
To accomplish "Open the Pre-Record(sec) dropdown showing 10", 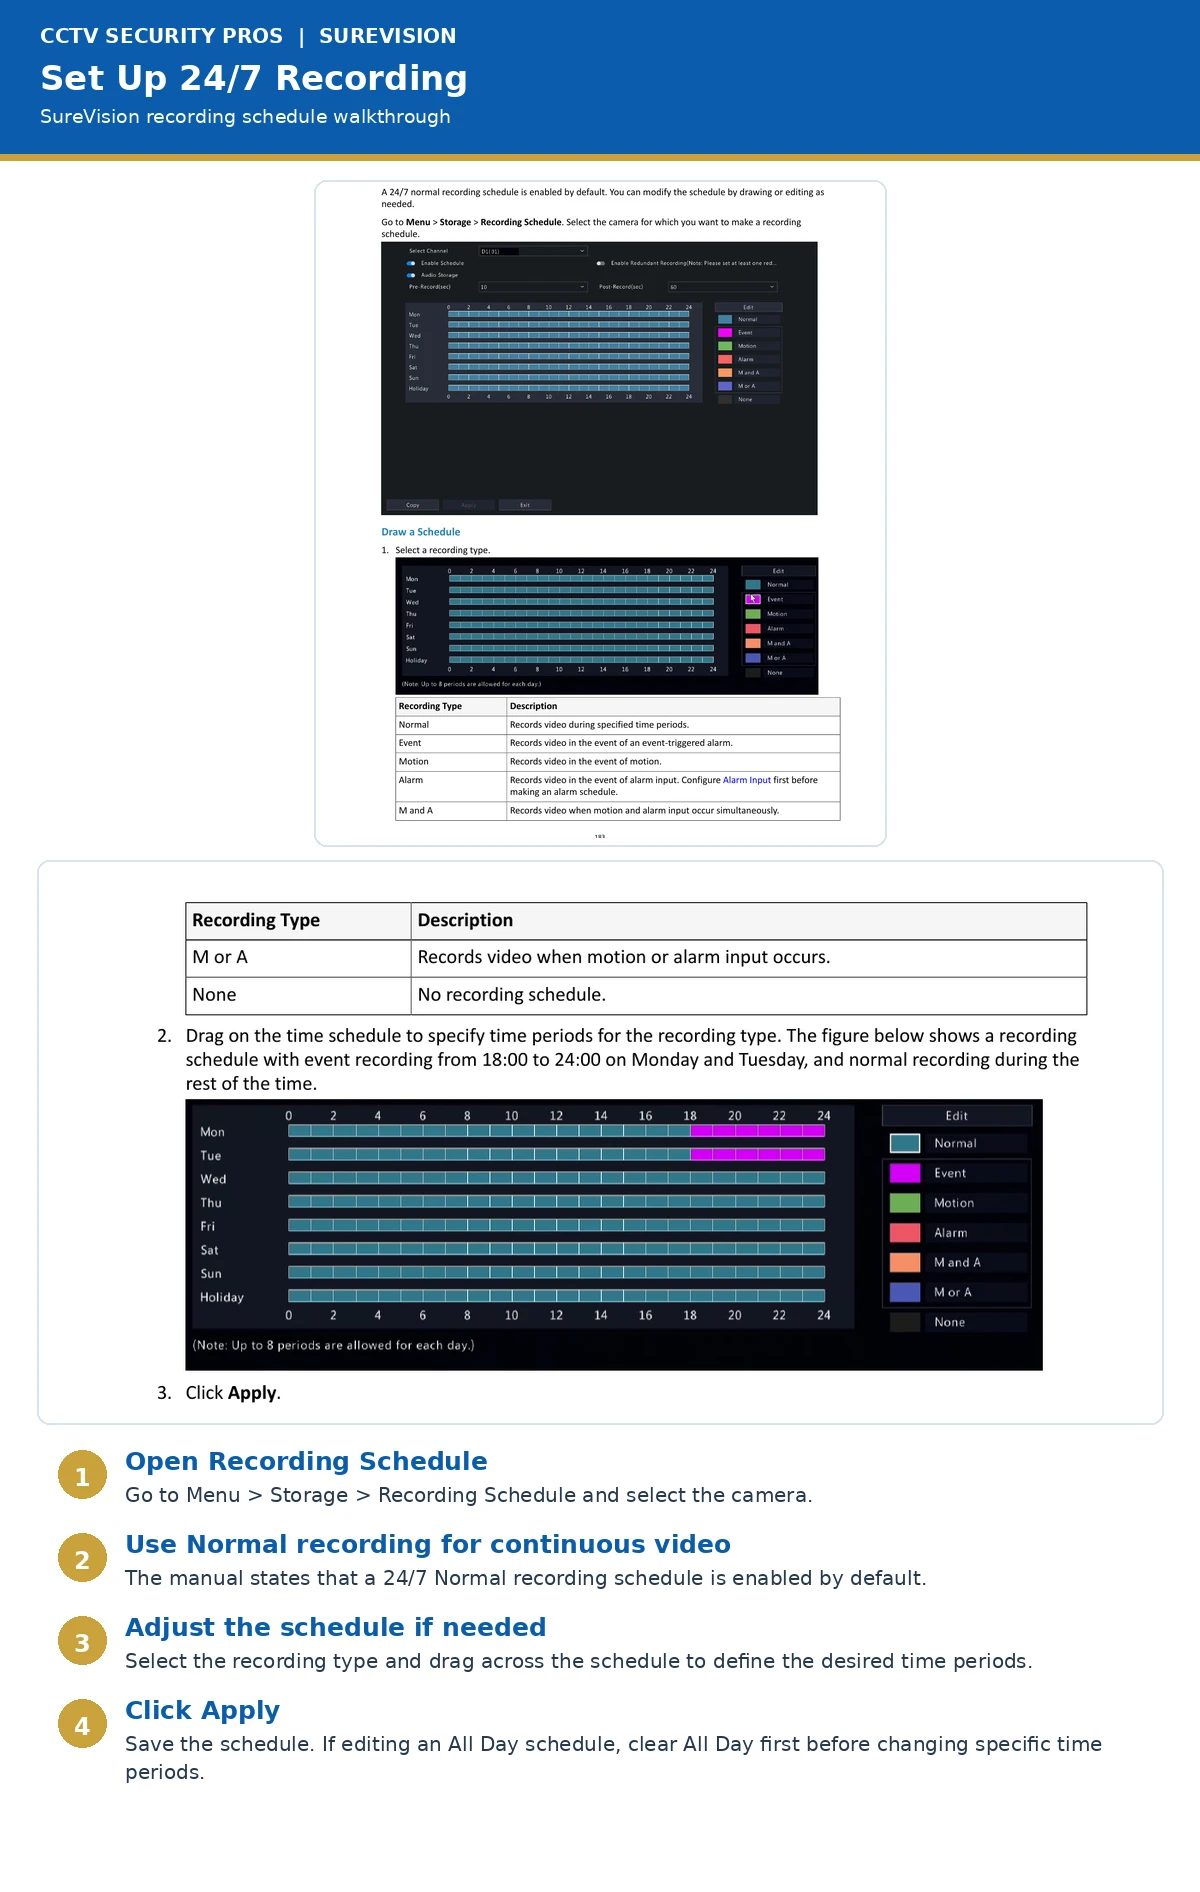I will tap(533, 287).
